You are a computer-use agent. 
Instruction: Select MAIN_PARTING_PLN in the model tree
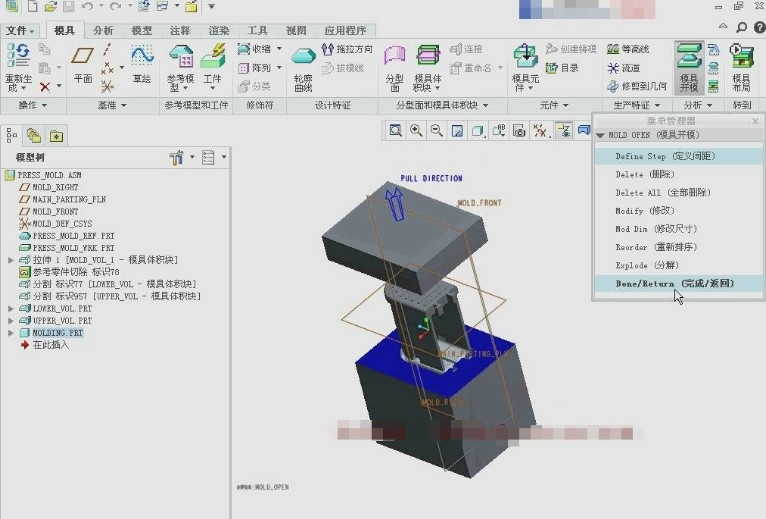[x=69, y=199]
